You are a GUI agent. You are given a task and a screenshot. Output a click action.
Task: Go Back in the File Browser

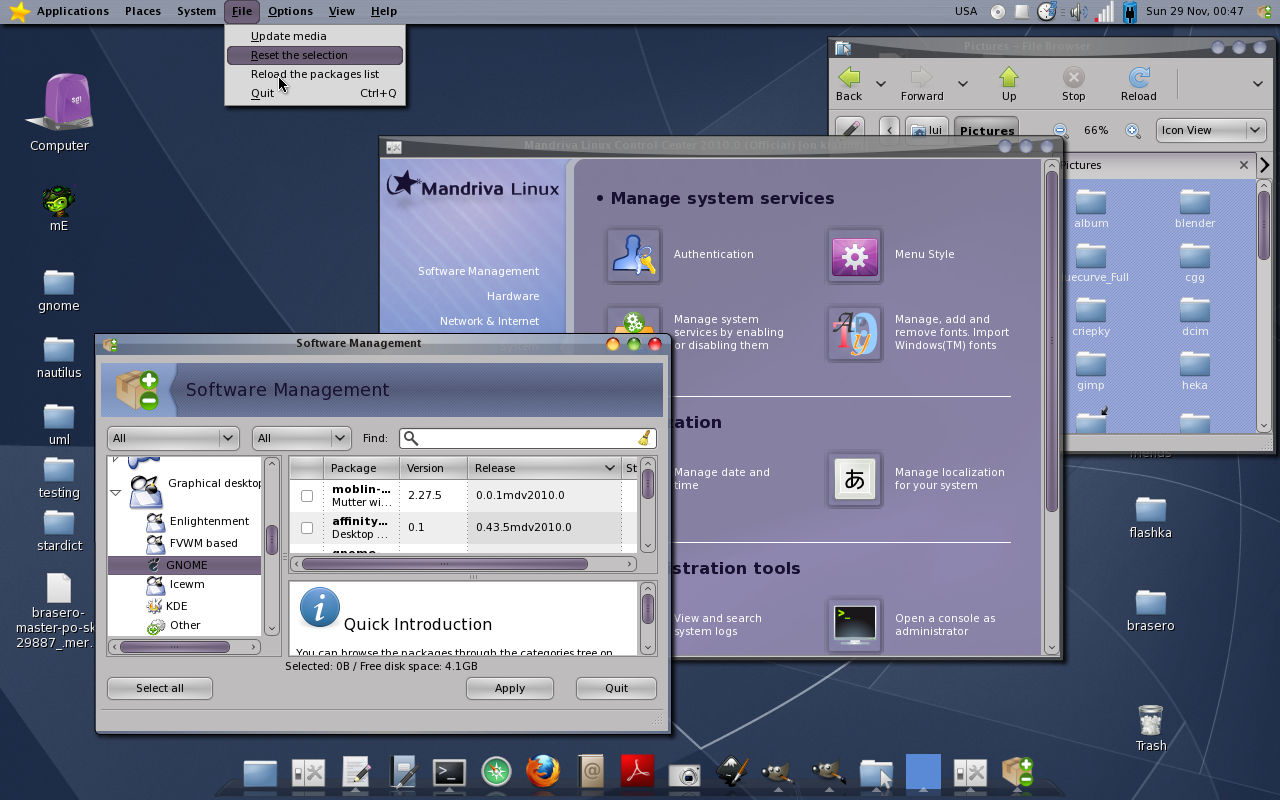(x=849, y=84)
